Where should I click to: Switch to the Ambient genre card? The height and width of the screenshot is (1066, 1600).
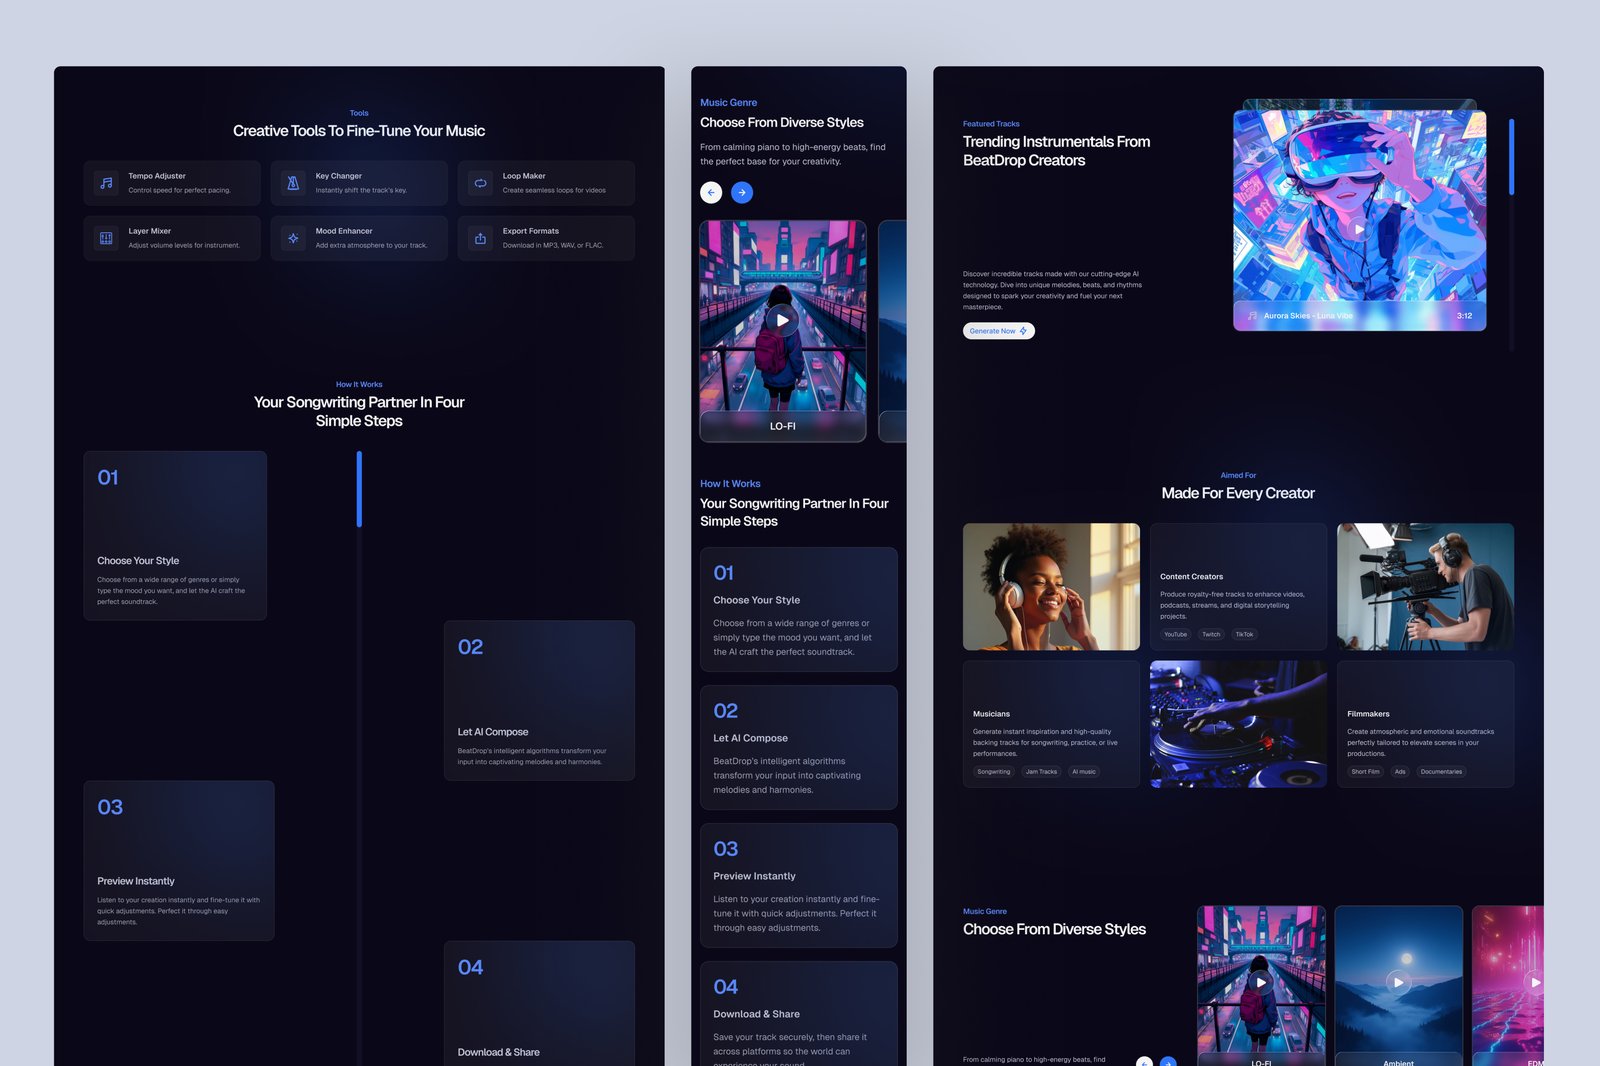1398,983
